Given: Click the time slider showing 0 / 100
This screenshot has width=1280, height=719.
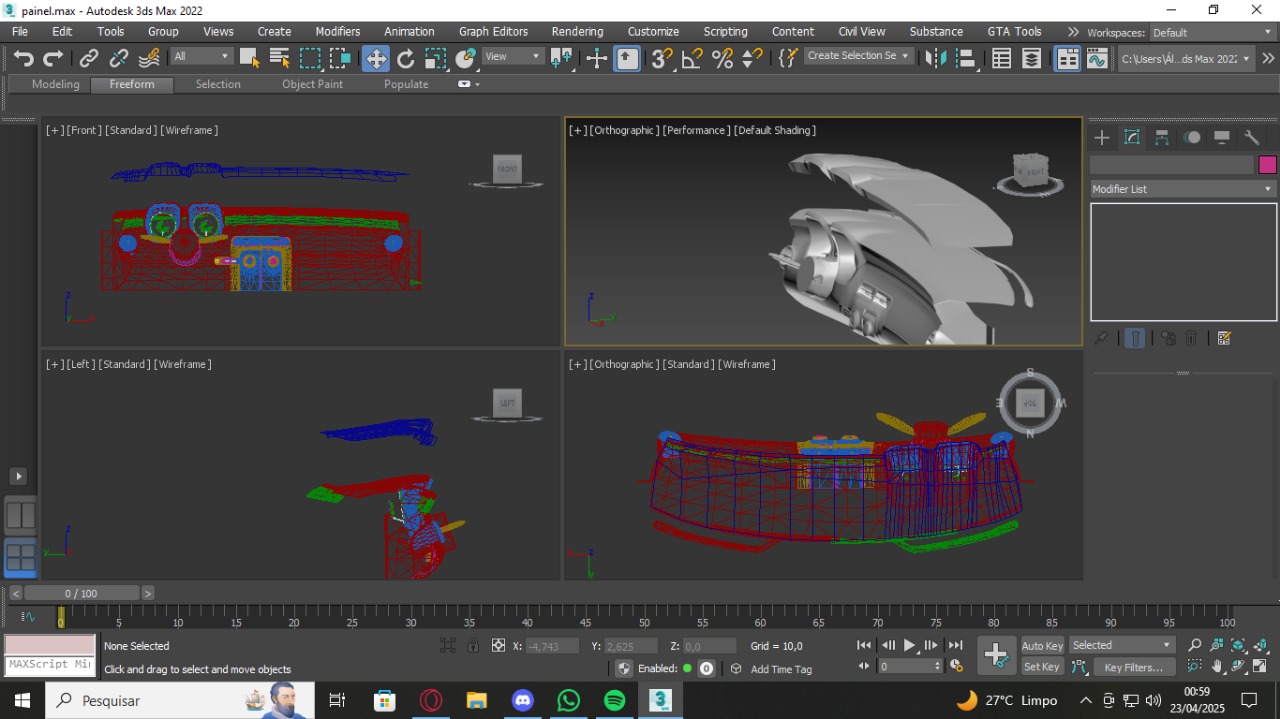Looking at the screenshot, I should (x=81, y=593).
